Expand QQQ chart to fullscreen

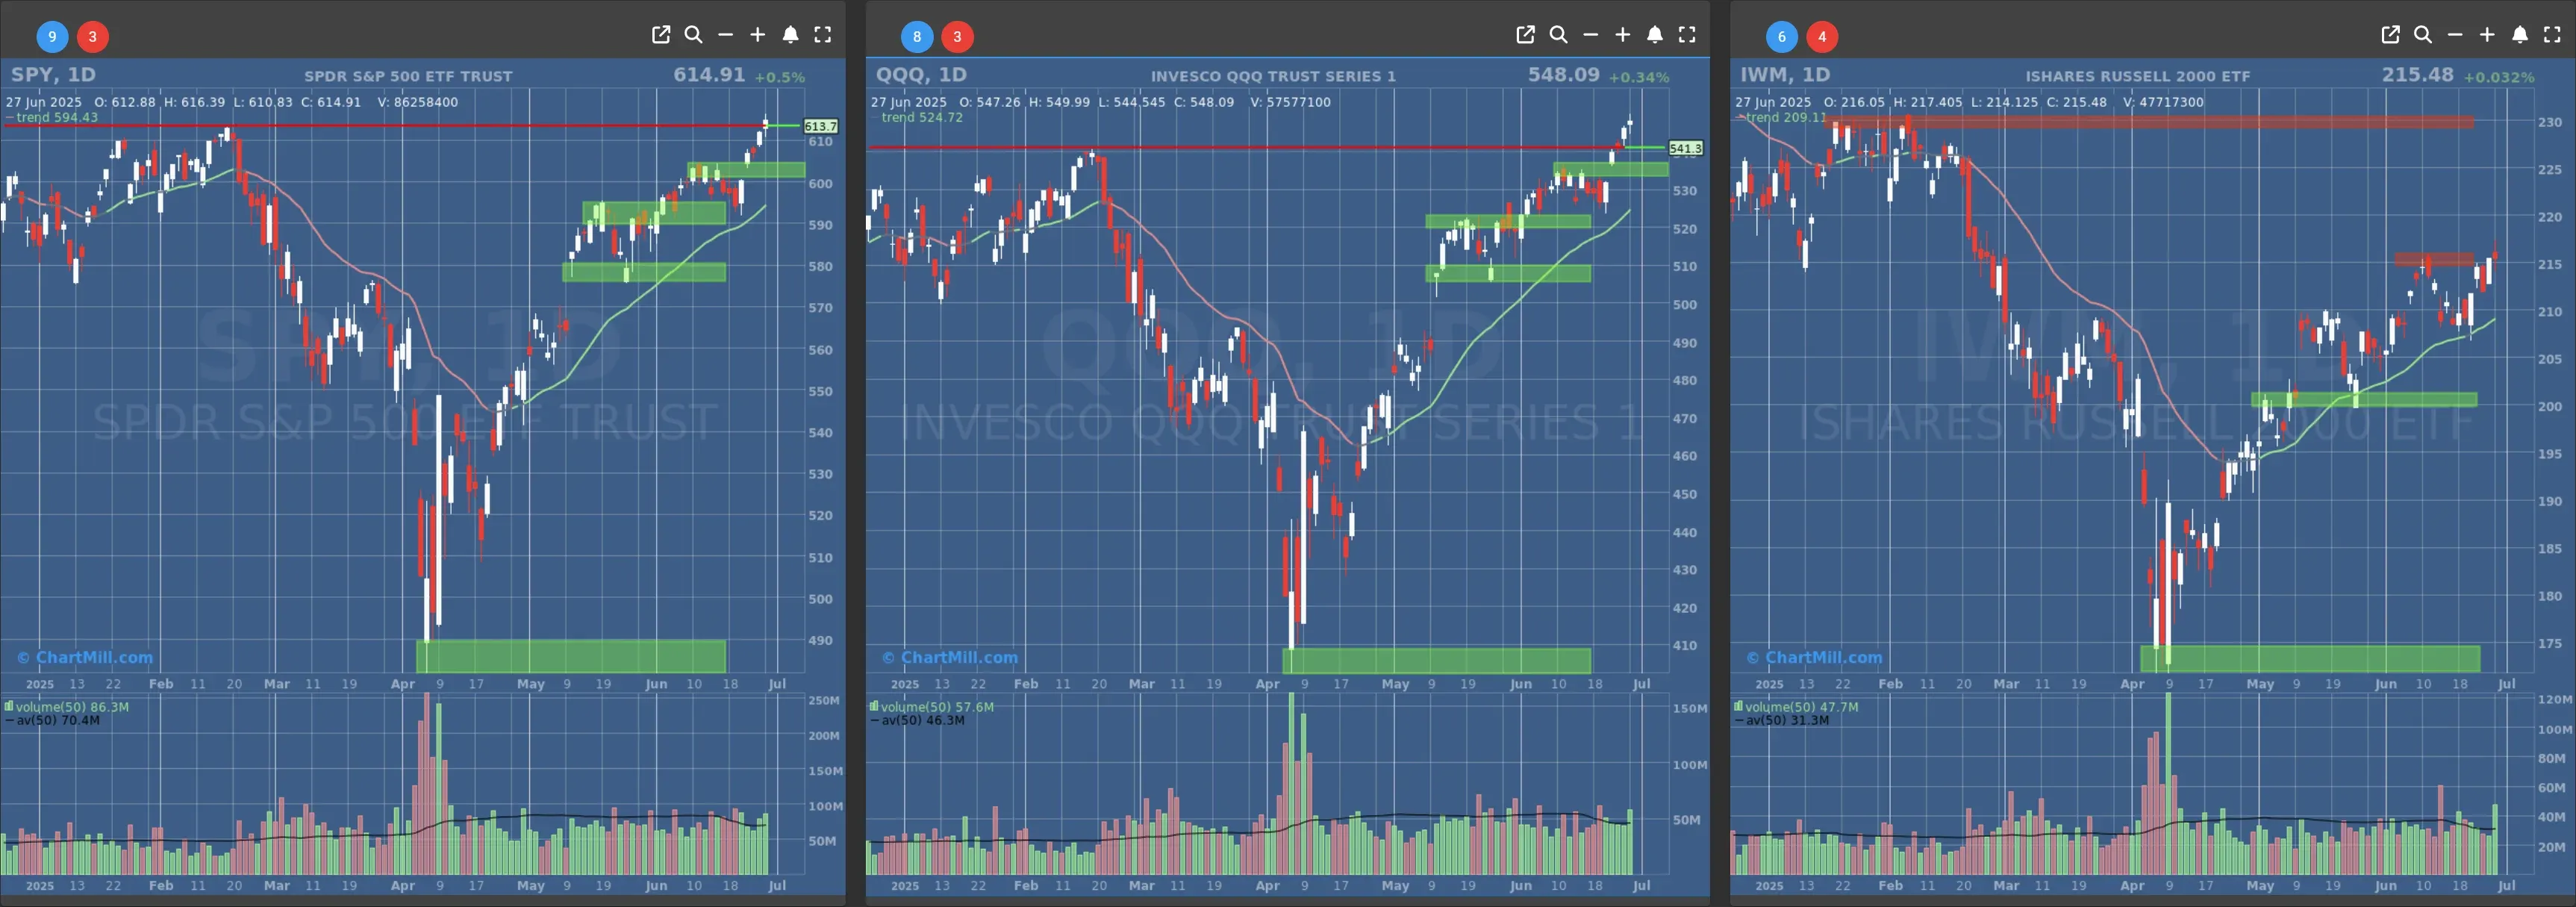[1687, 35]
